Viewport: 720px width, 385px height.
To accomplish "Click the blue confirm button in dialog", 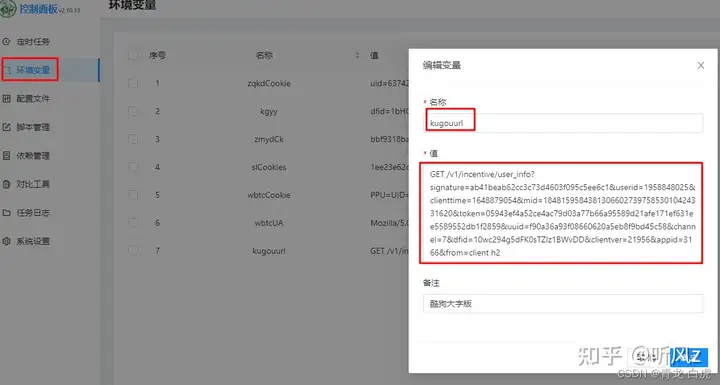I will click(x=689, y=357).
